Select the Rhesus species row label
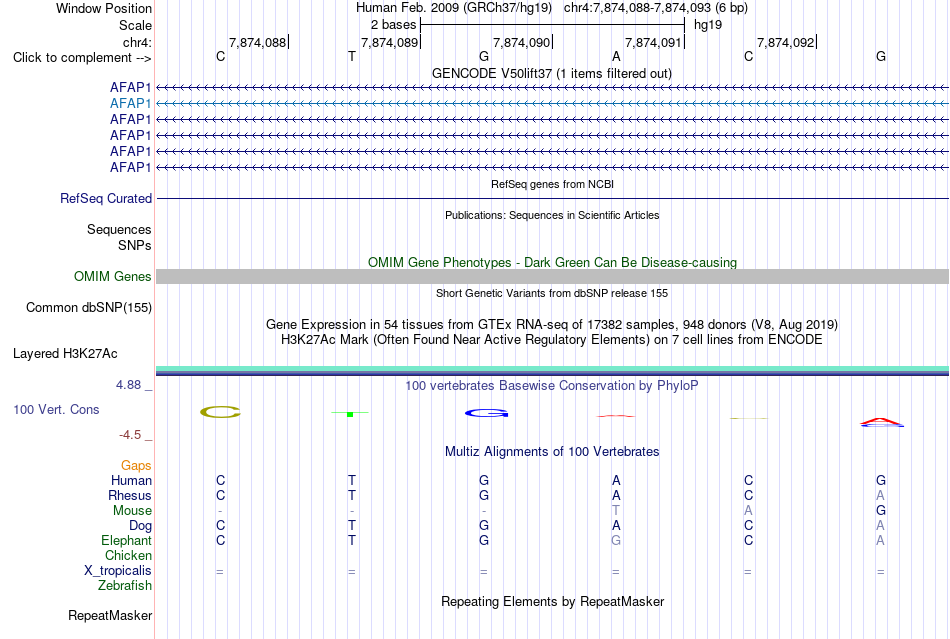 coord(130,495)
